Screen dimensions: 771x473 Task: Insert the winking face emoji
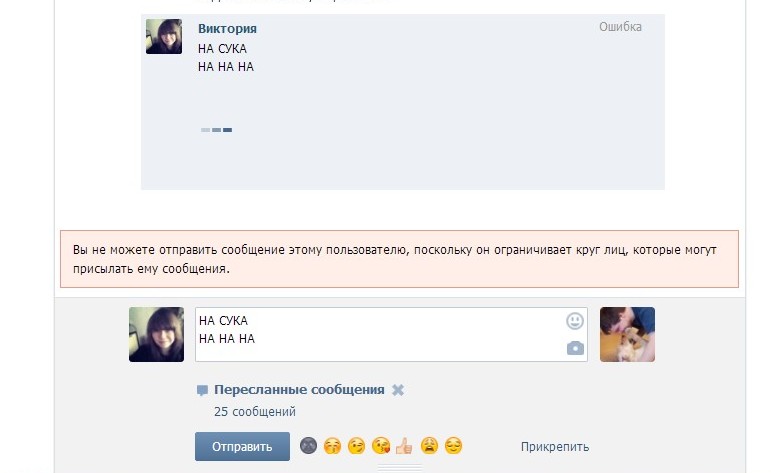coord(356,446)
